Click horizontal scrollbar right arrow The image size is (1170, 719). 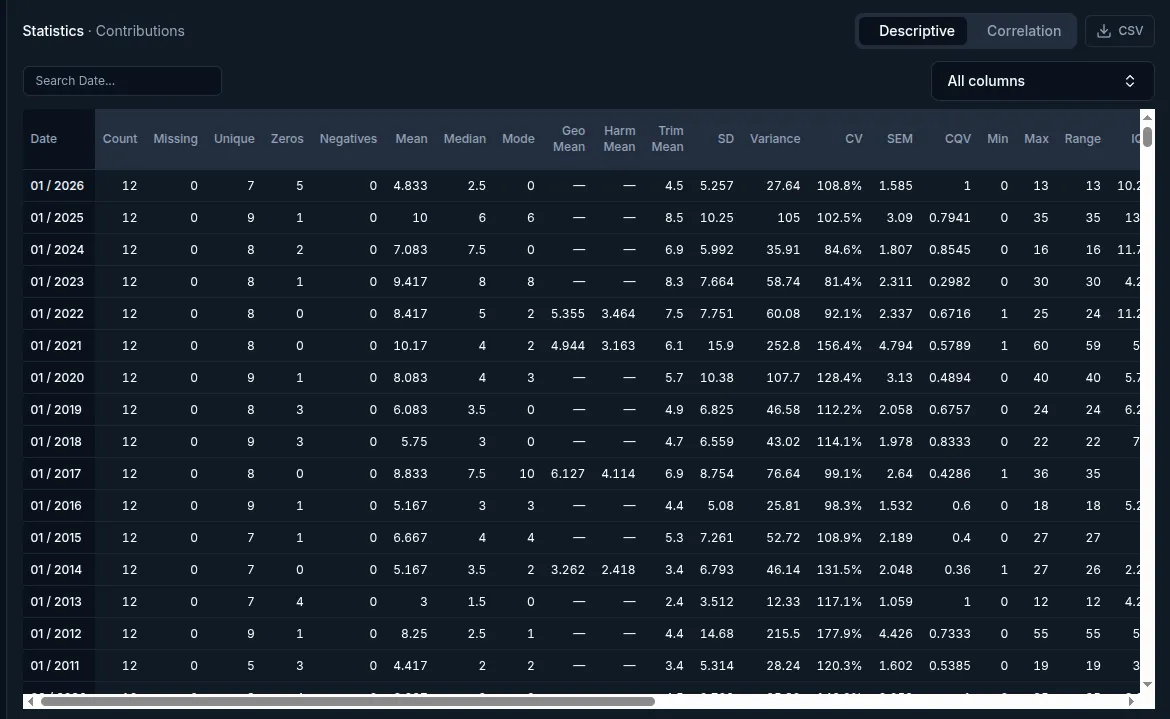(x=1131, y=701)
